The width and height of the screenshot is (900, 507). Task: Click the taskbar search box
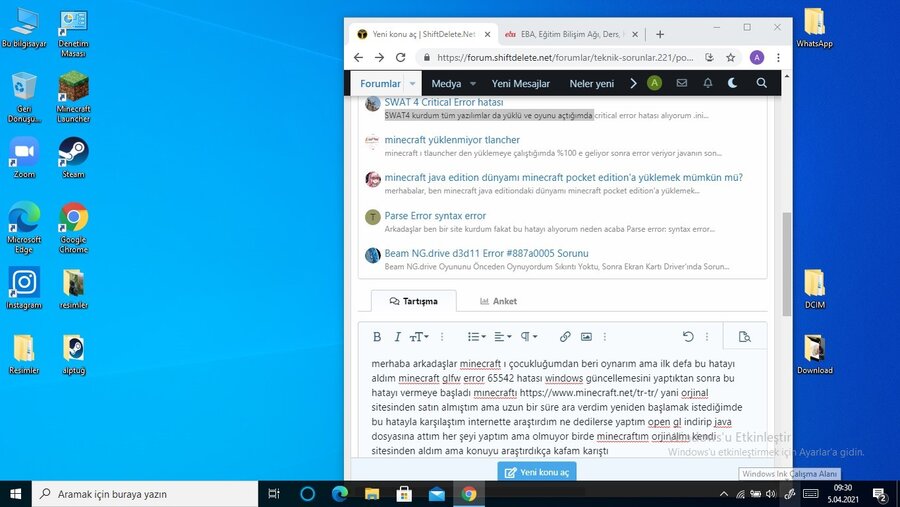(x=145, y=494)
